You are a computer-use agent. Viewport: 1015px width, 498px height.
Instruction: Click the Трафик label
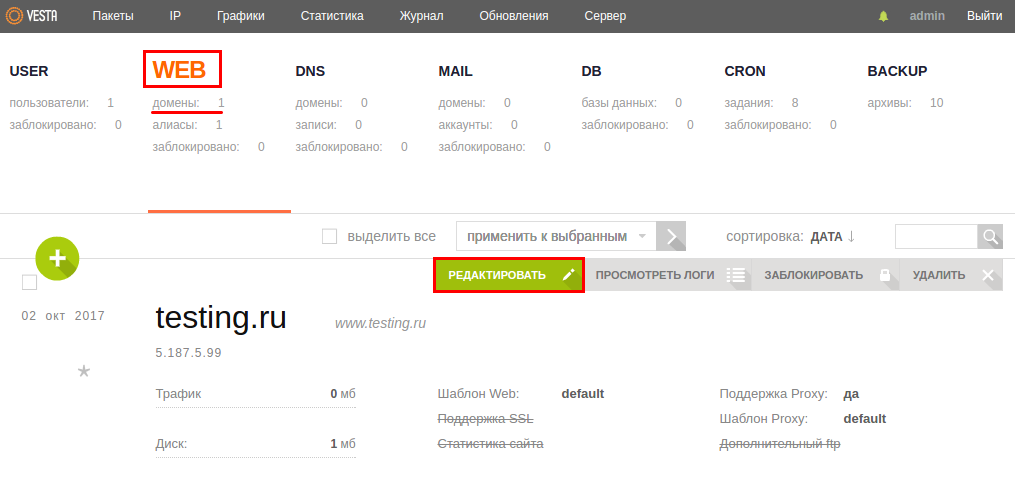click(179, 394)
